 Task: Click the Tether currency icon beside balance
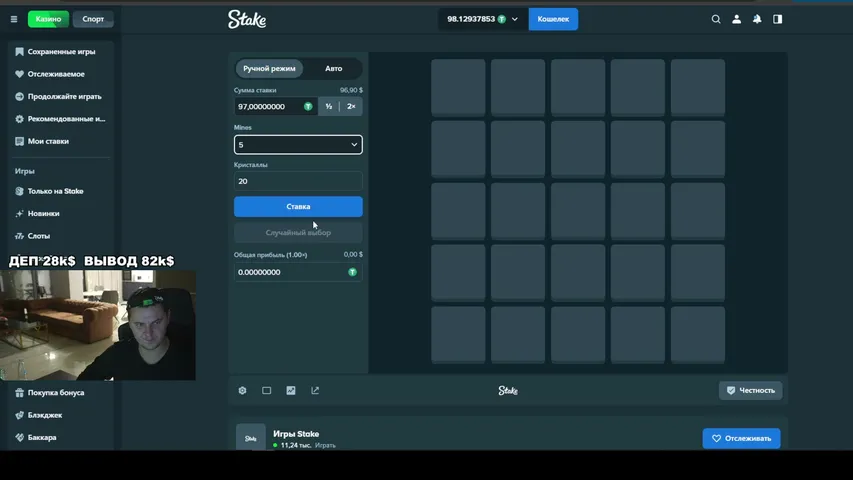pos(502,19)
